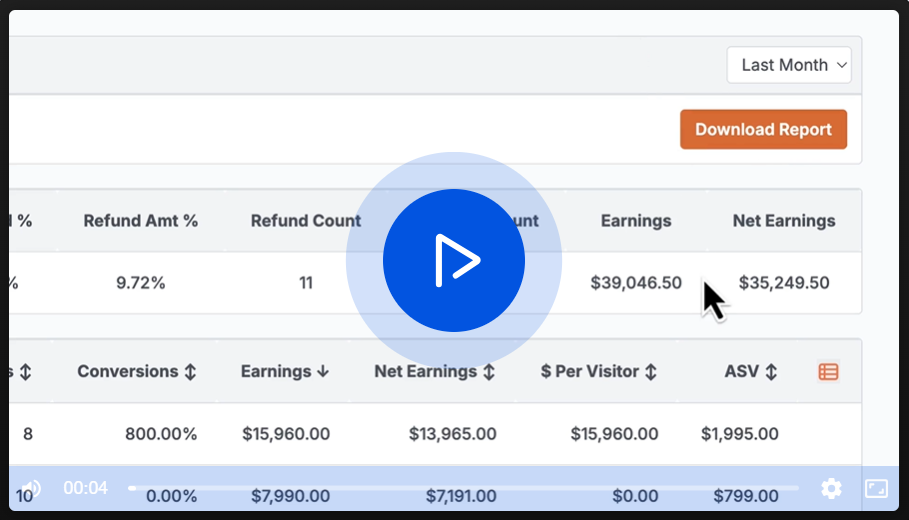Enter fullscreen mode in the video player

(x=876, y=488)
